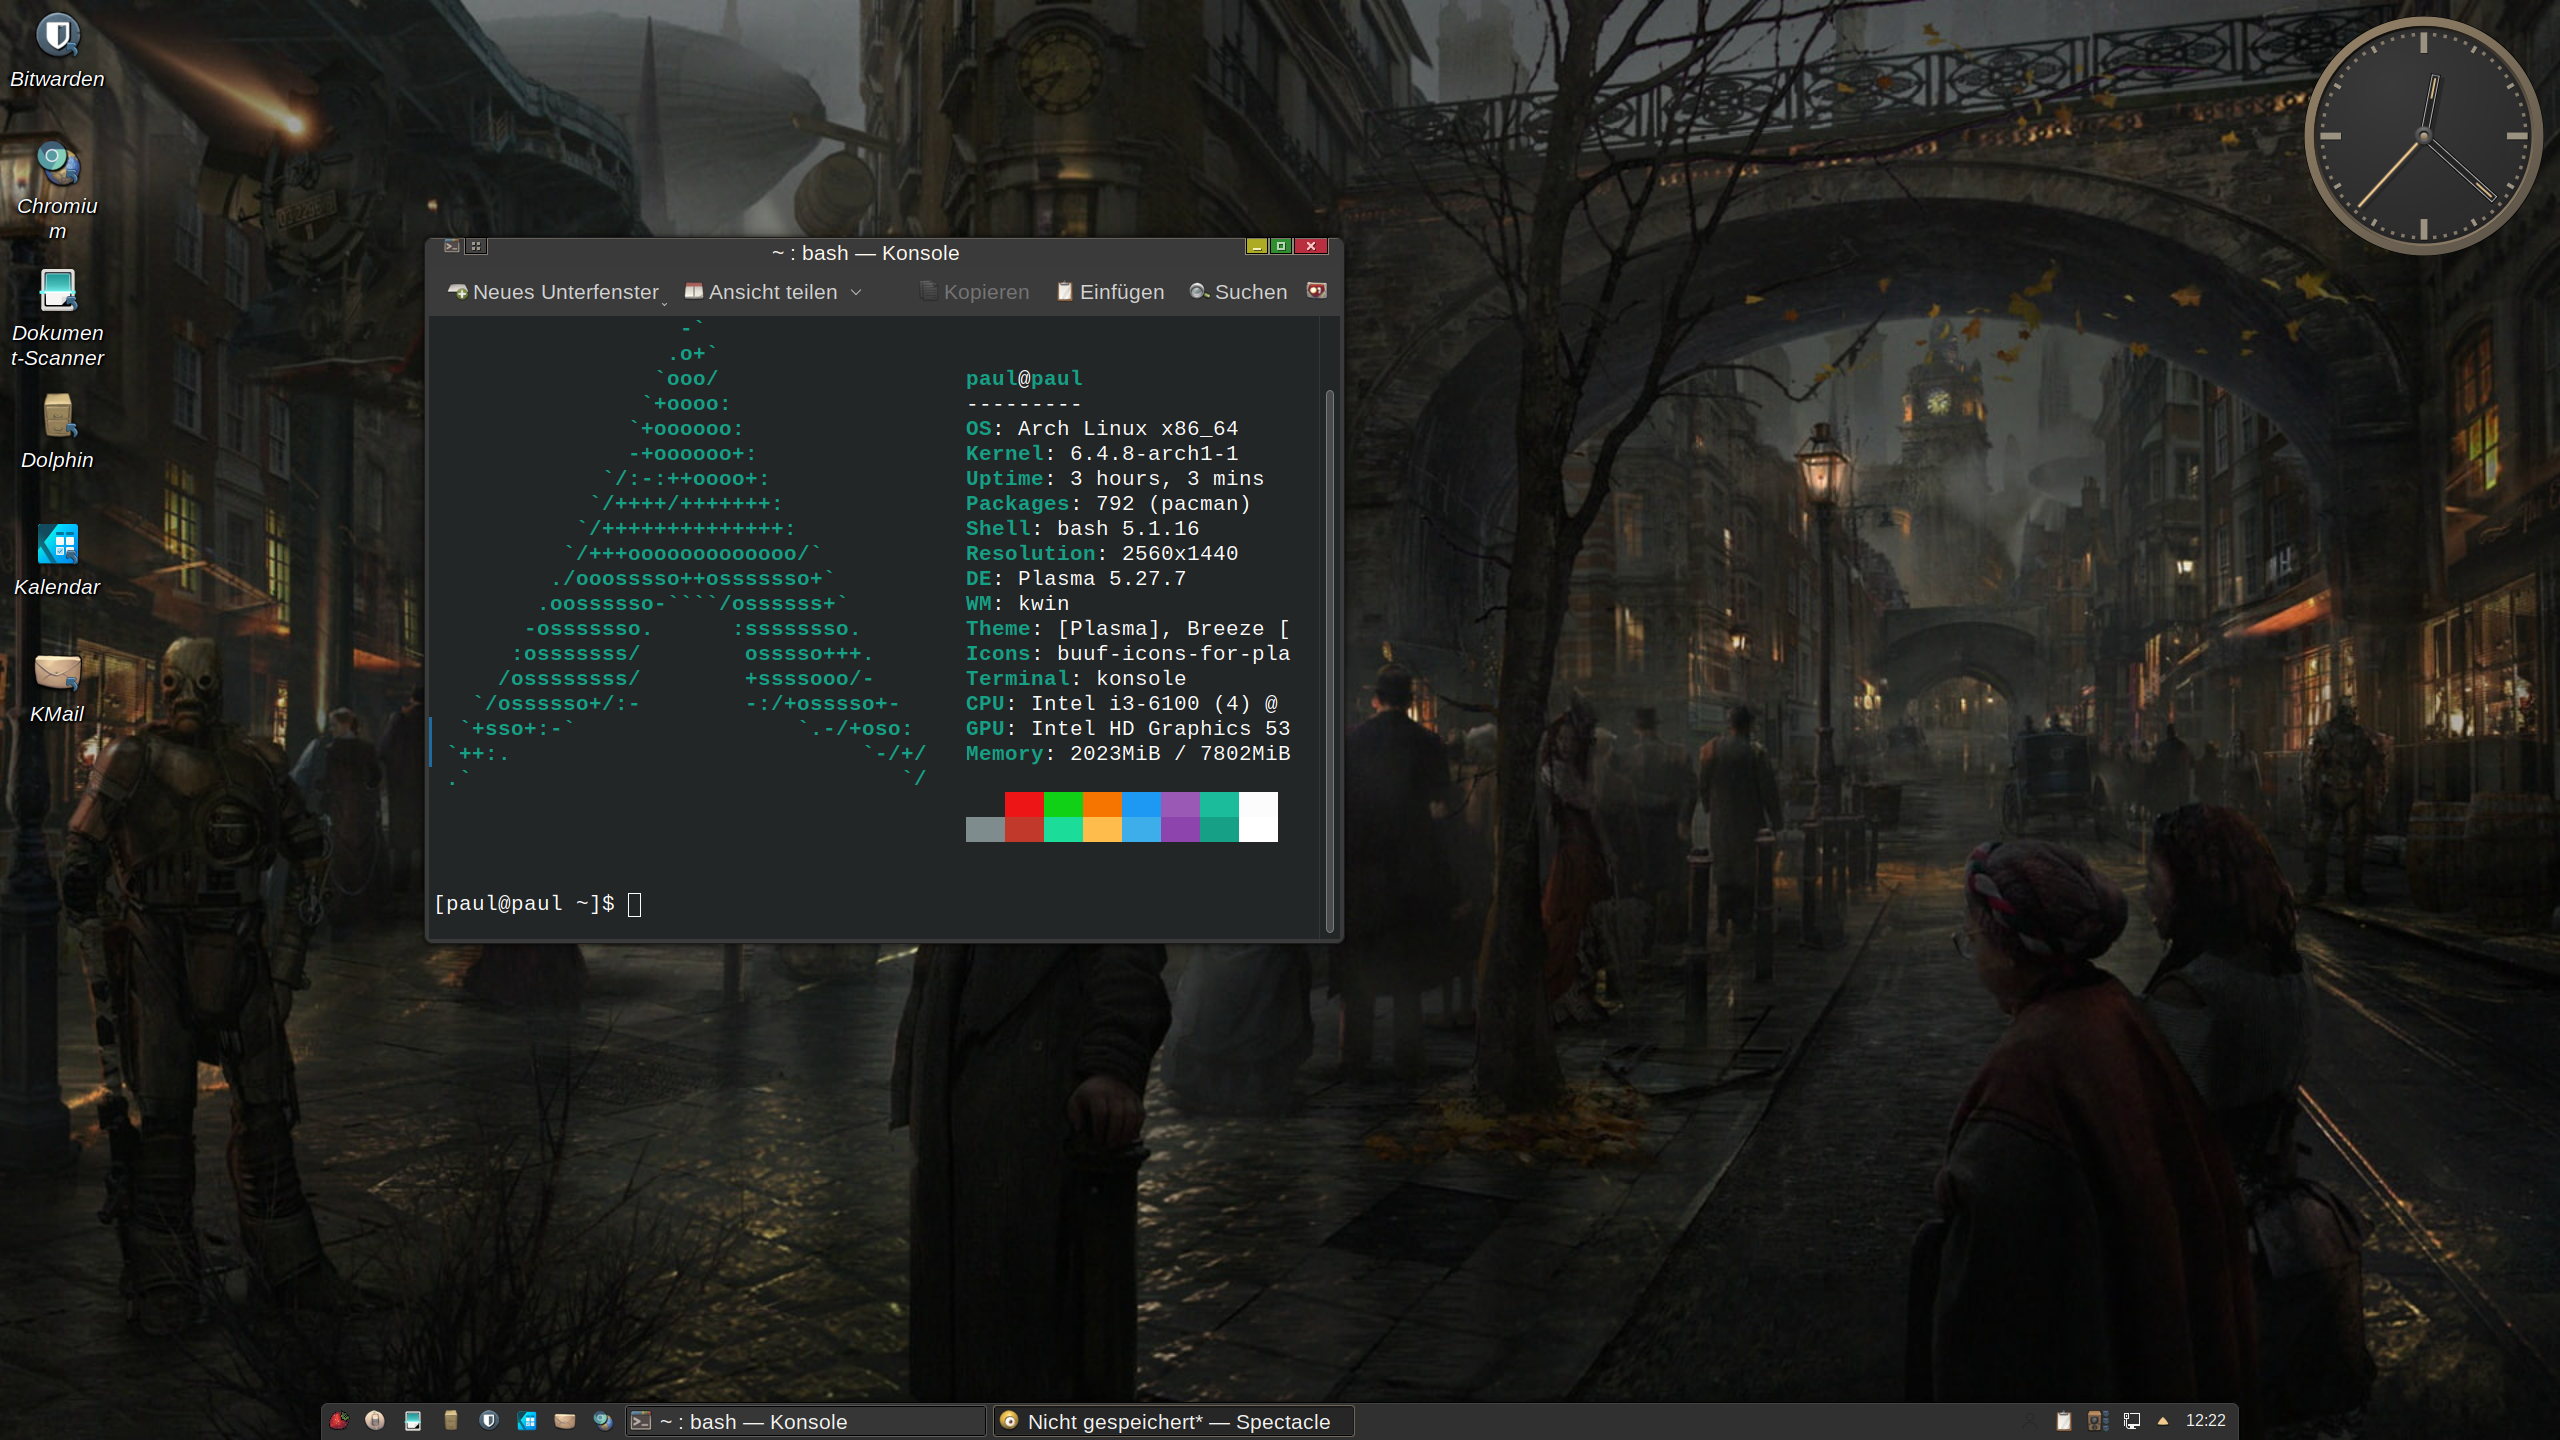Click the 'DE: Plasma 5.27.7' line
Image resolution: width=2560 pixels, height=1440 pixels.
(1076, 579)
